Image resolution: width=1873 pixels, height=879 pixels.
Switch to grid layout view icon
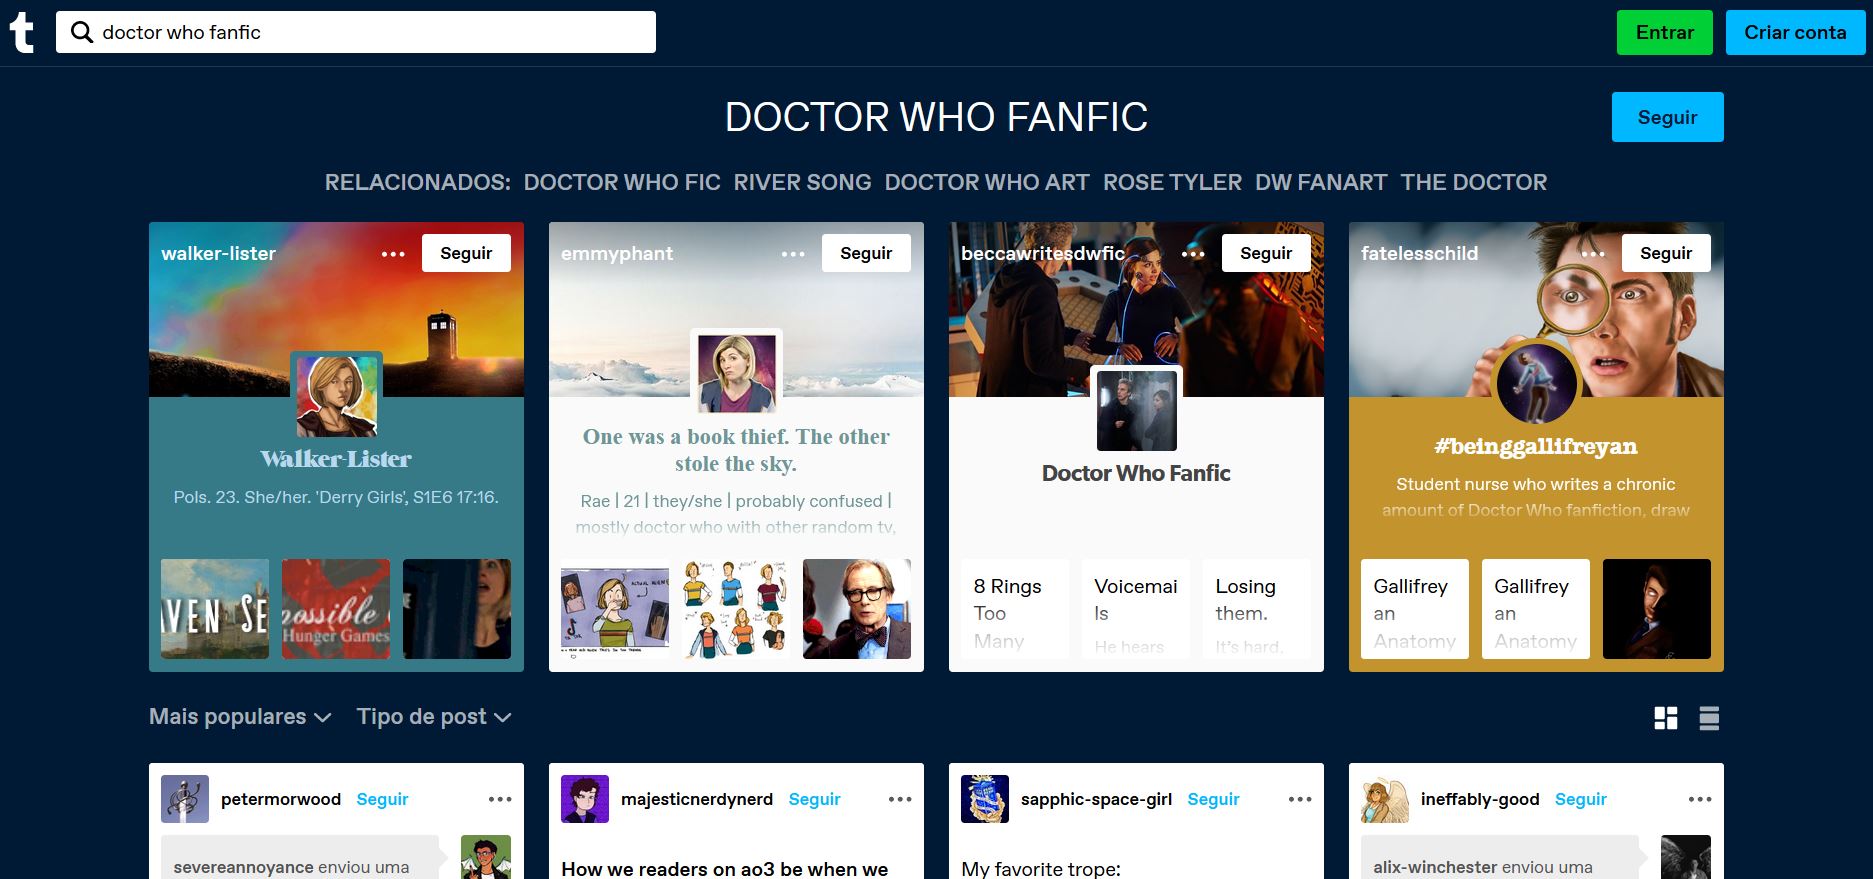click(x=1666, y=718)
